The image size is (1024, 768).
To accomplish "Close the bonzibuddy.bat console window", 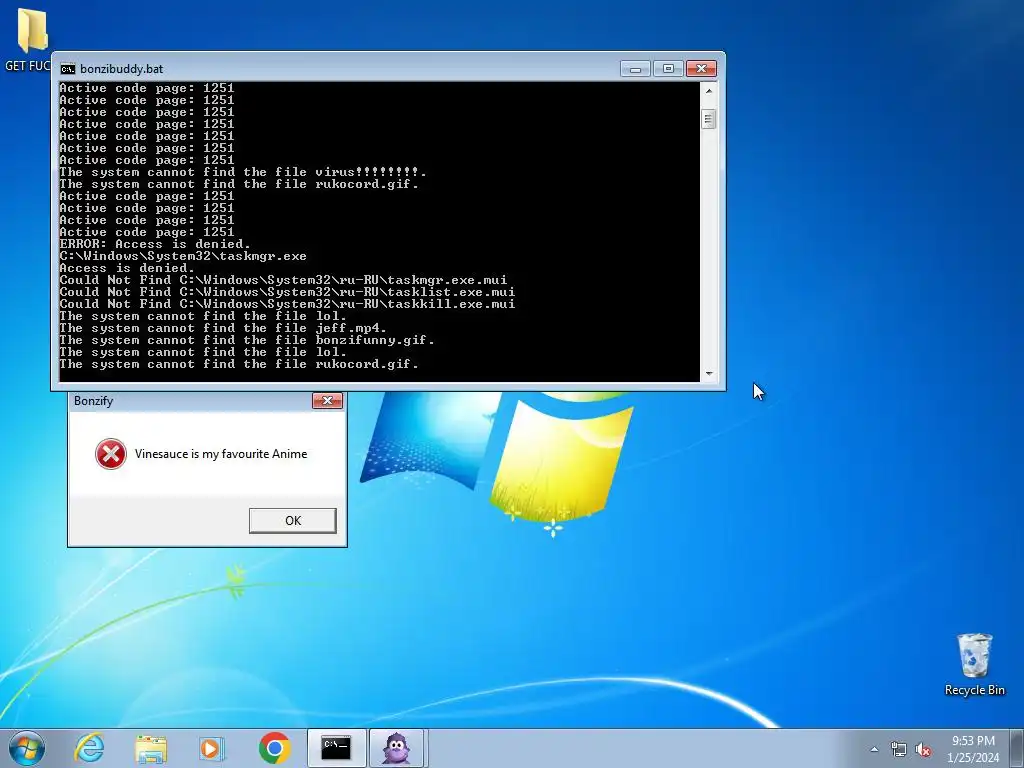I will (x=701, y=69).
